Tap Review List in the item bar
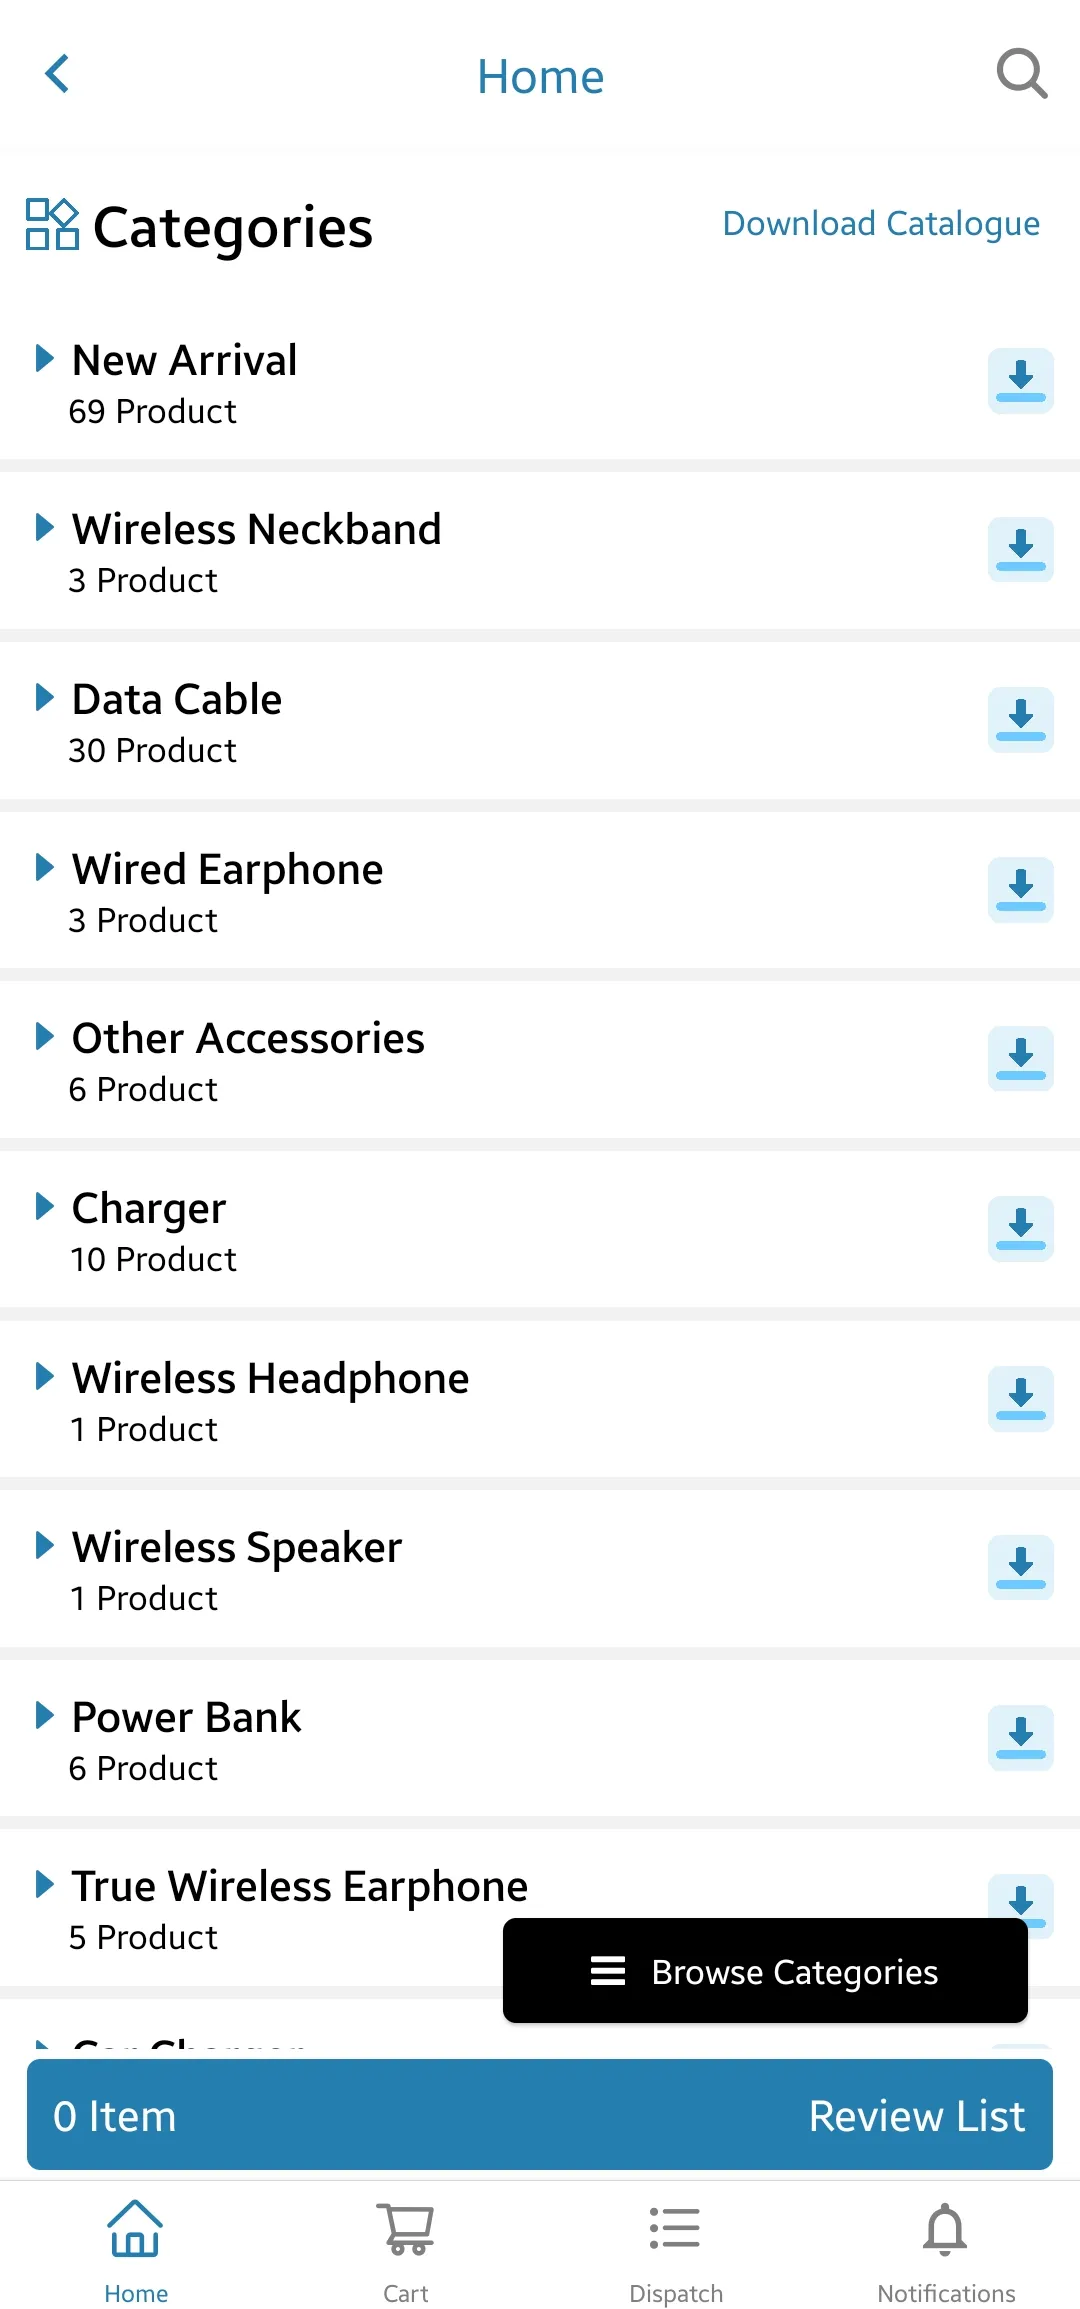Viewport: 1080px width, 2309px height. click(x=917, y=2116)
